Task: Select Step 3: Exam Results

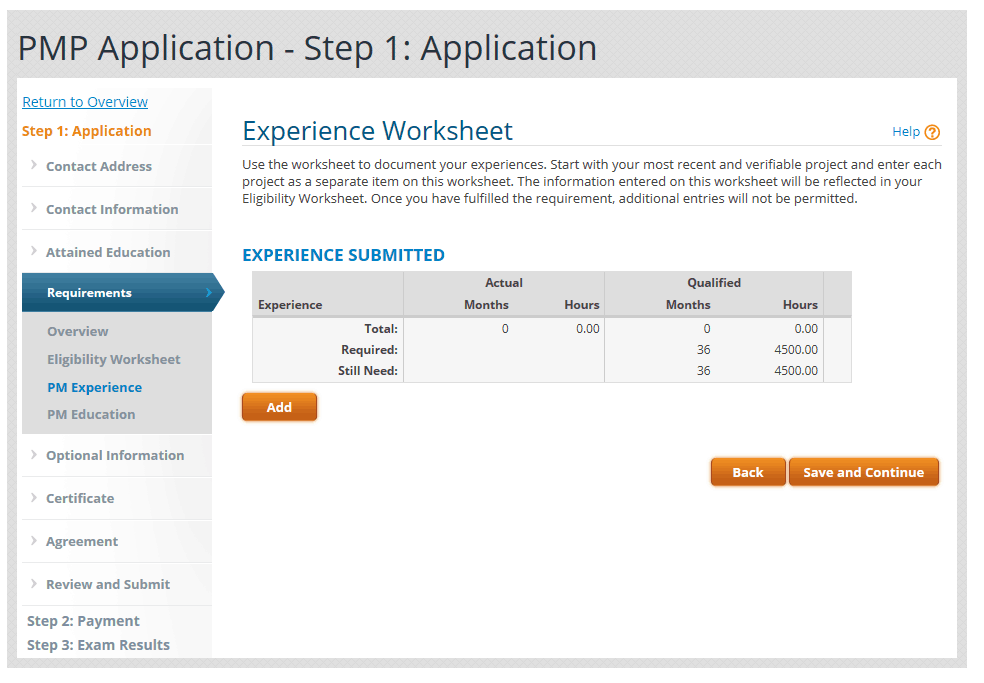Action: (x=98, y=645)
